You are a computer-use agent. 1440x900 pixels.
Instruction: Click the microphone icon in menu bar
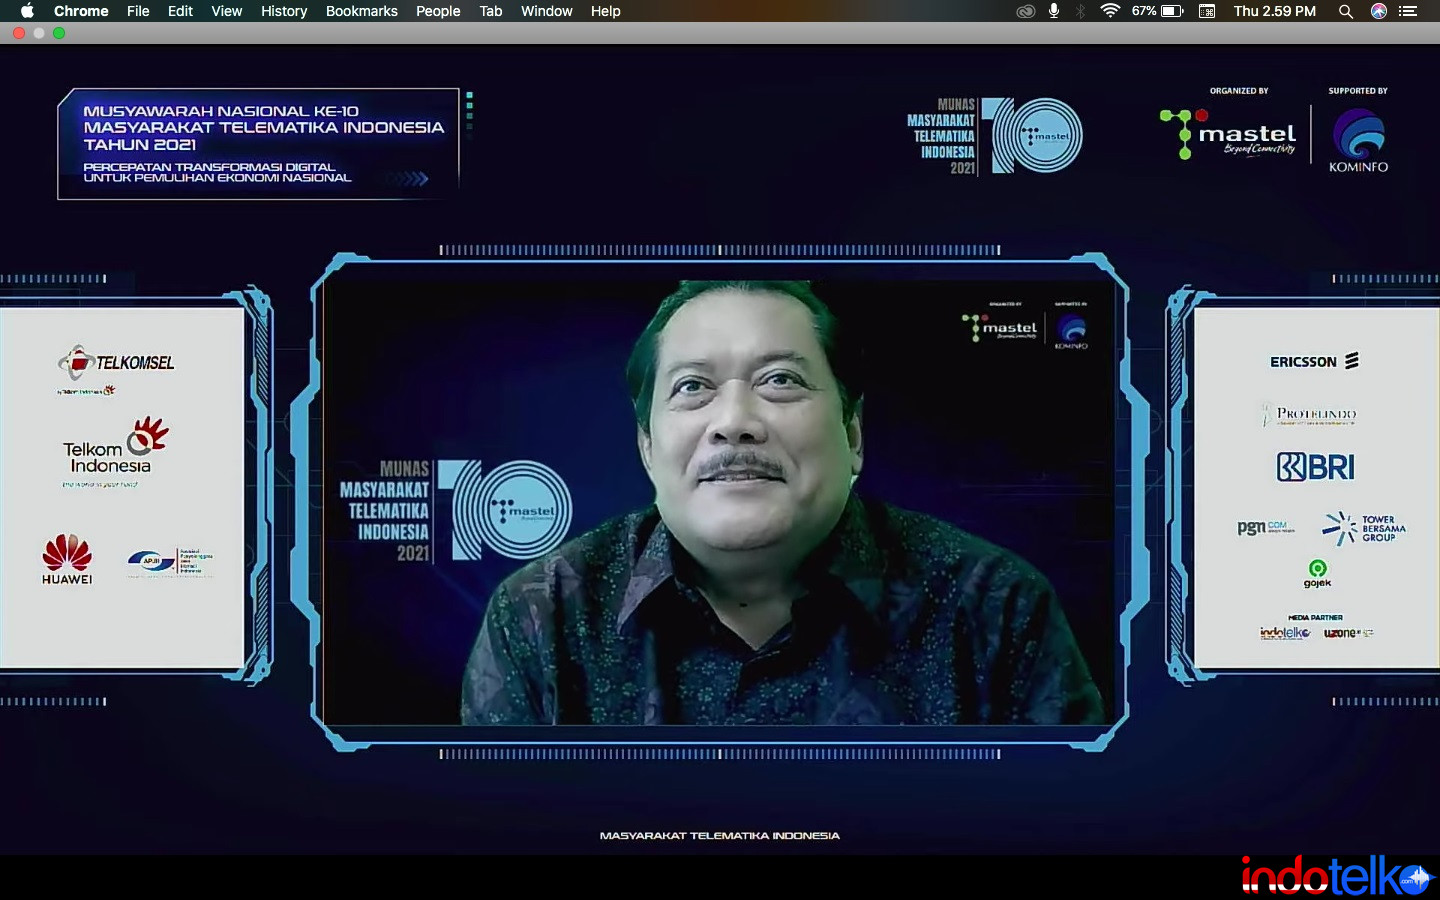click(x=1054, y=11)
